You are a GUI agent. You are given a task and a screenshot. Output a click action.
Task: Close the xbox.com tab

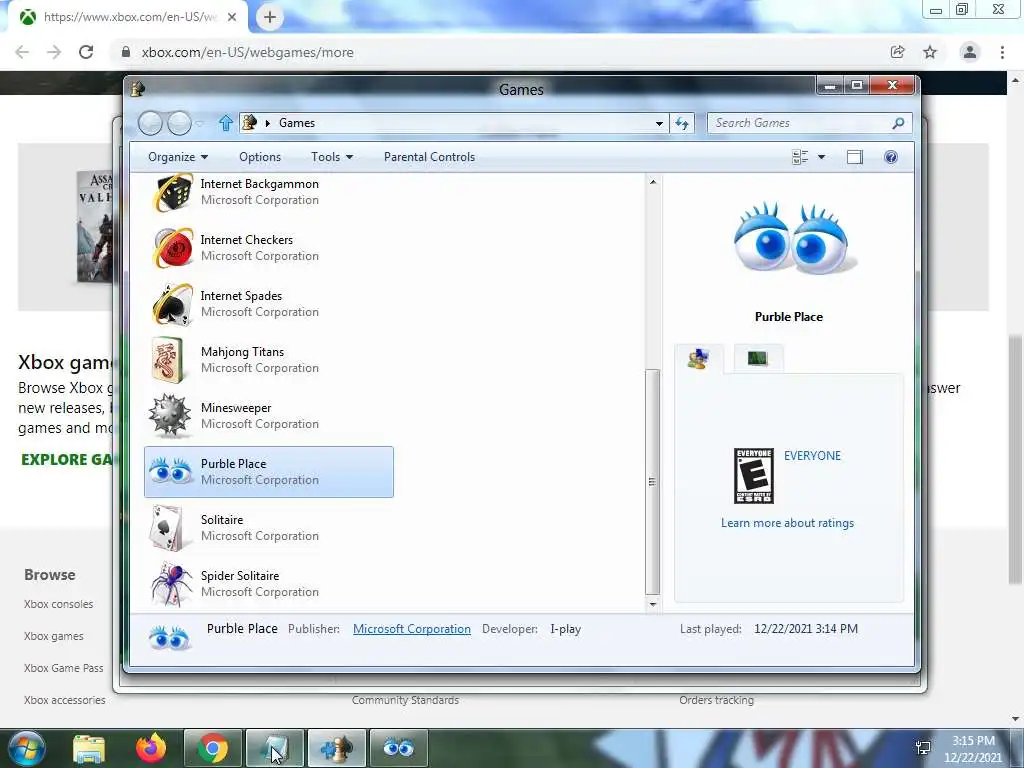232,17
